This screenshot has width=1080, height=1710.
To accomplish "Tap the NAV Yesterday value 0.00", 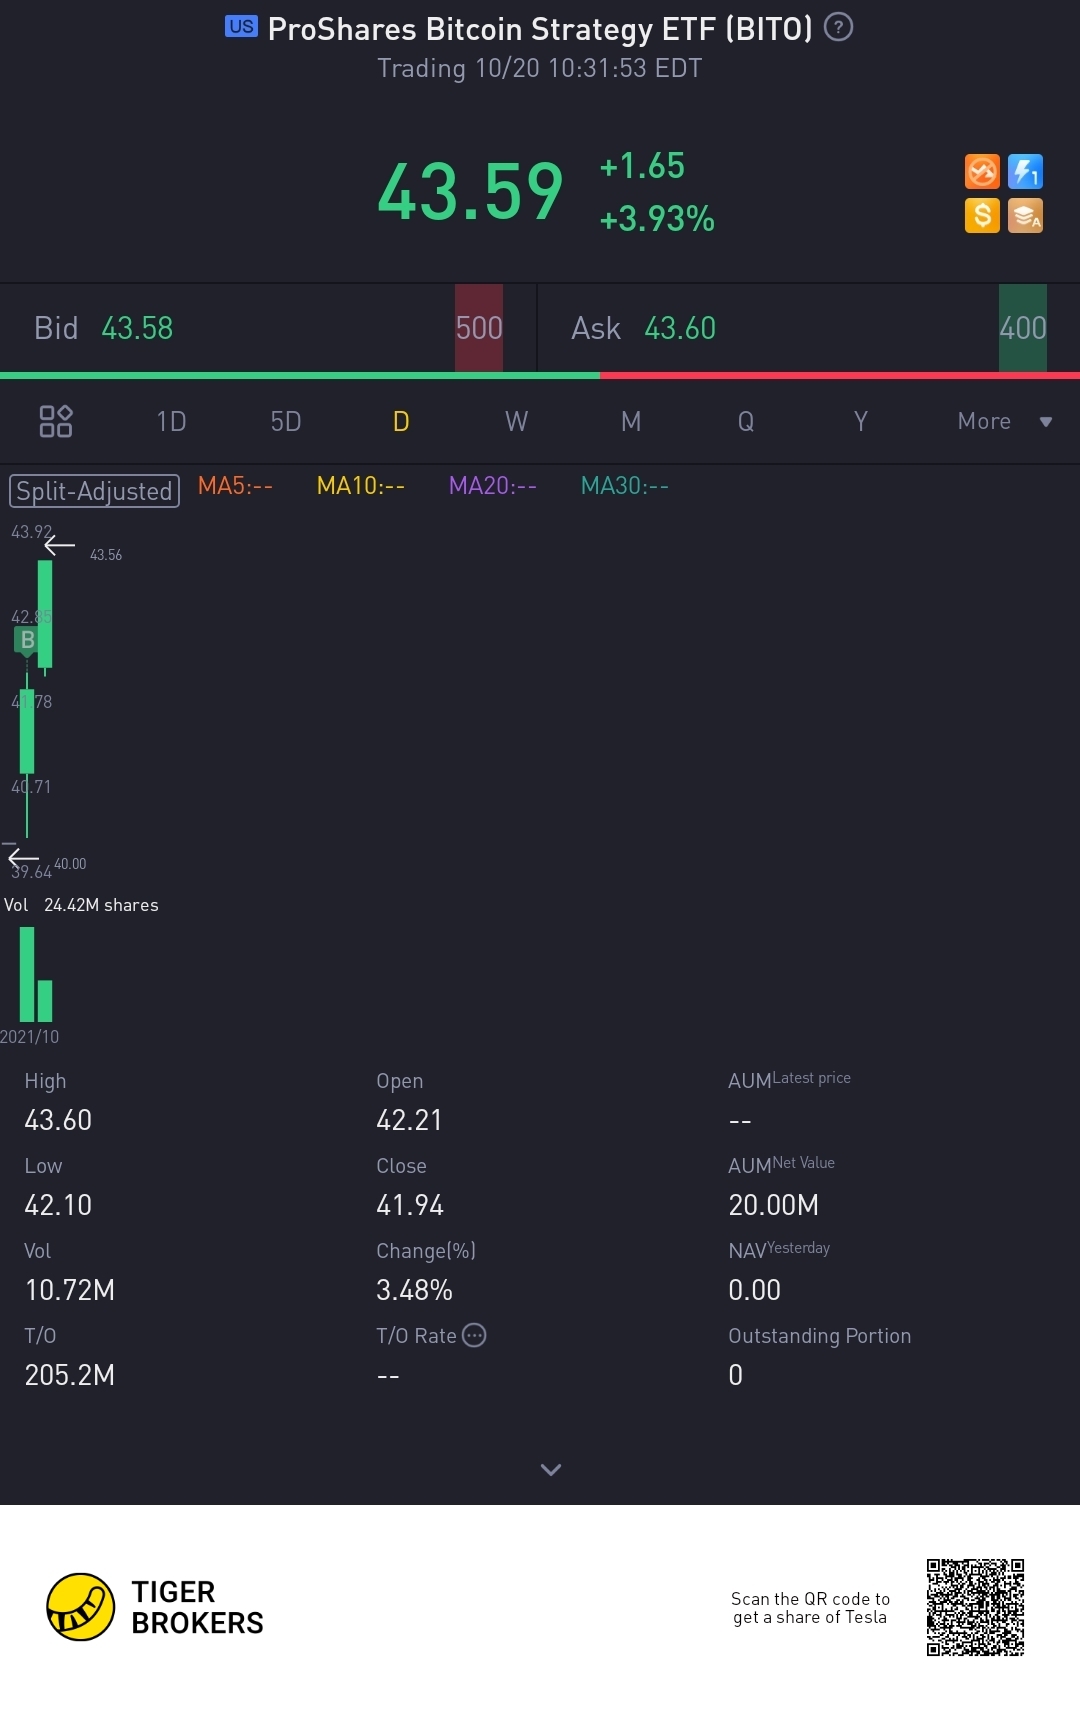I will coord(754,1290).
